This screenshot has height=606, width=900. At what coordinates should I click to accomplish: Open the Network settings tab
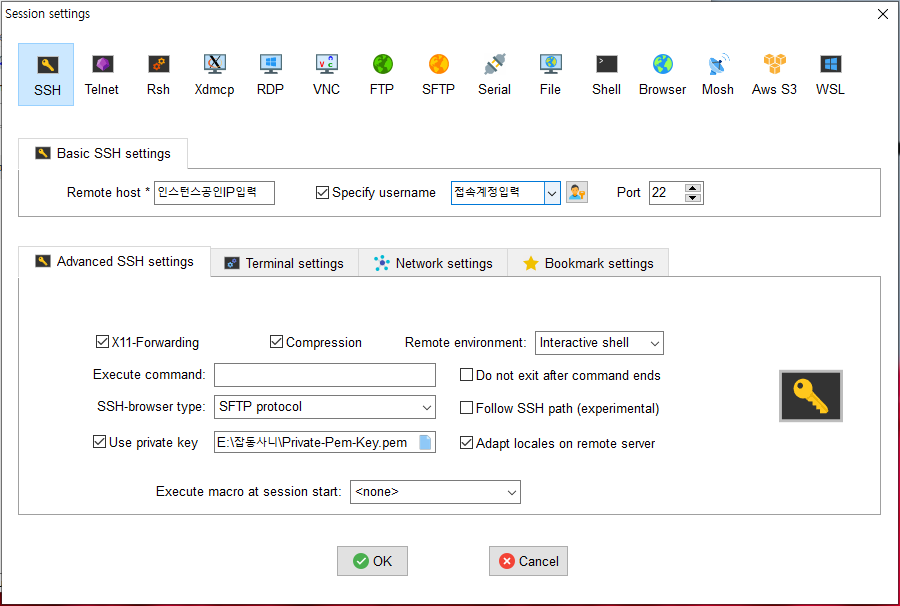(433, 263)
